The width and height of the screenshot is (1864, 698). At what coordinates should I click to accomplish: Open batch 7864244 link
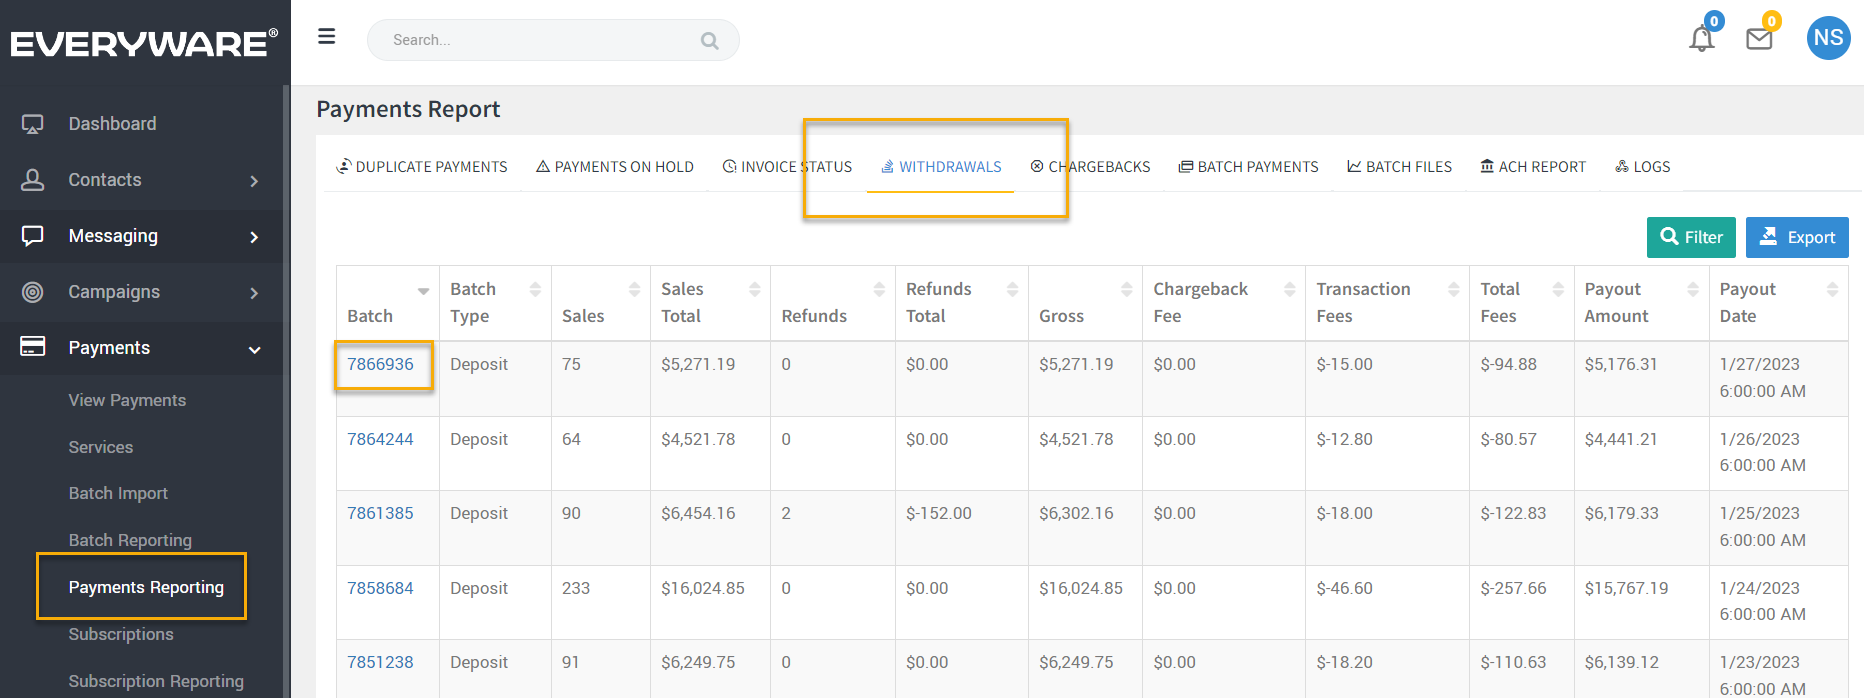pyautogui.click(x=380, y=439)
